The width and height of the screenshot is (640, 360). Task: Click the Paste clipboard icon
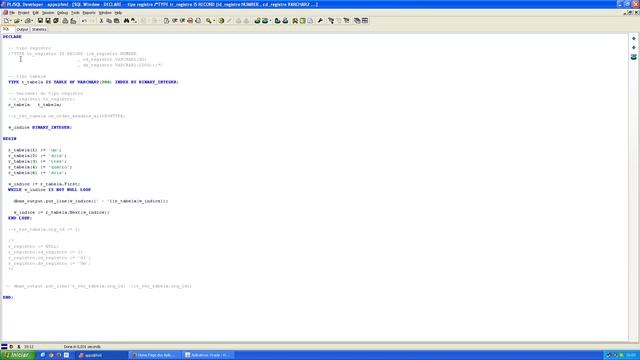pos(117,20)
